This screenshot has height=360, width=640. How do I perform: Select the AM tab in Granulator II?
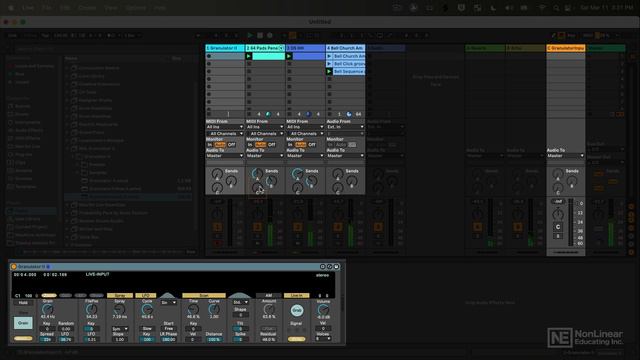pos(268,295)
